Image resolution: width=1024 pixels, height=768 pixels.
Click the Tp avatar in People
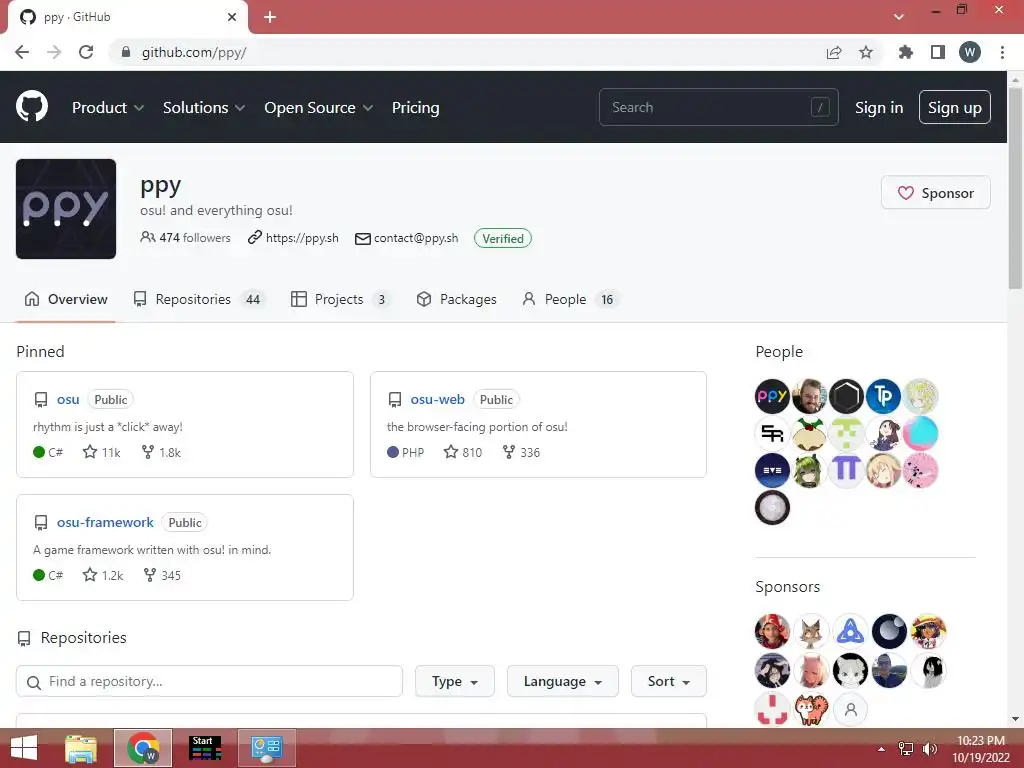[x=884, y=396]
